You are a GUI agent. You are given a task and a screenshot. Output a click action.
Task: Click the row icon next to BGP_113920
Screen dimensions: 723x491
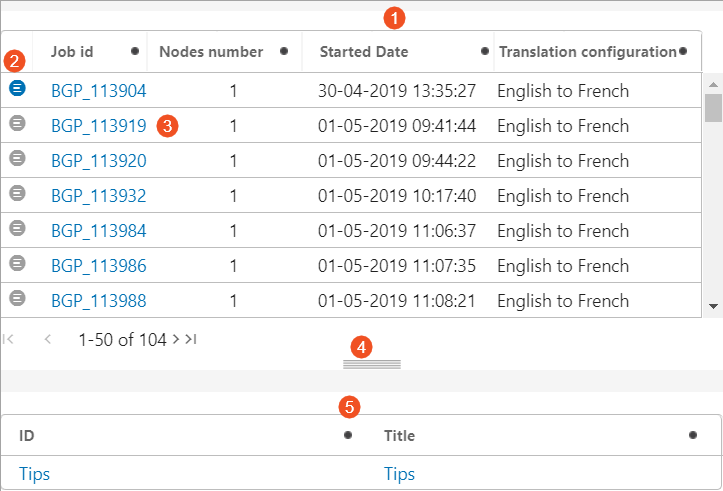tap(17, 158)
